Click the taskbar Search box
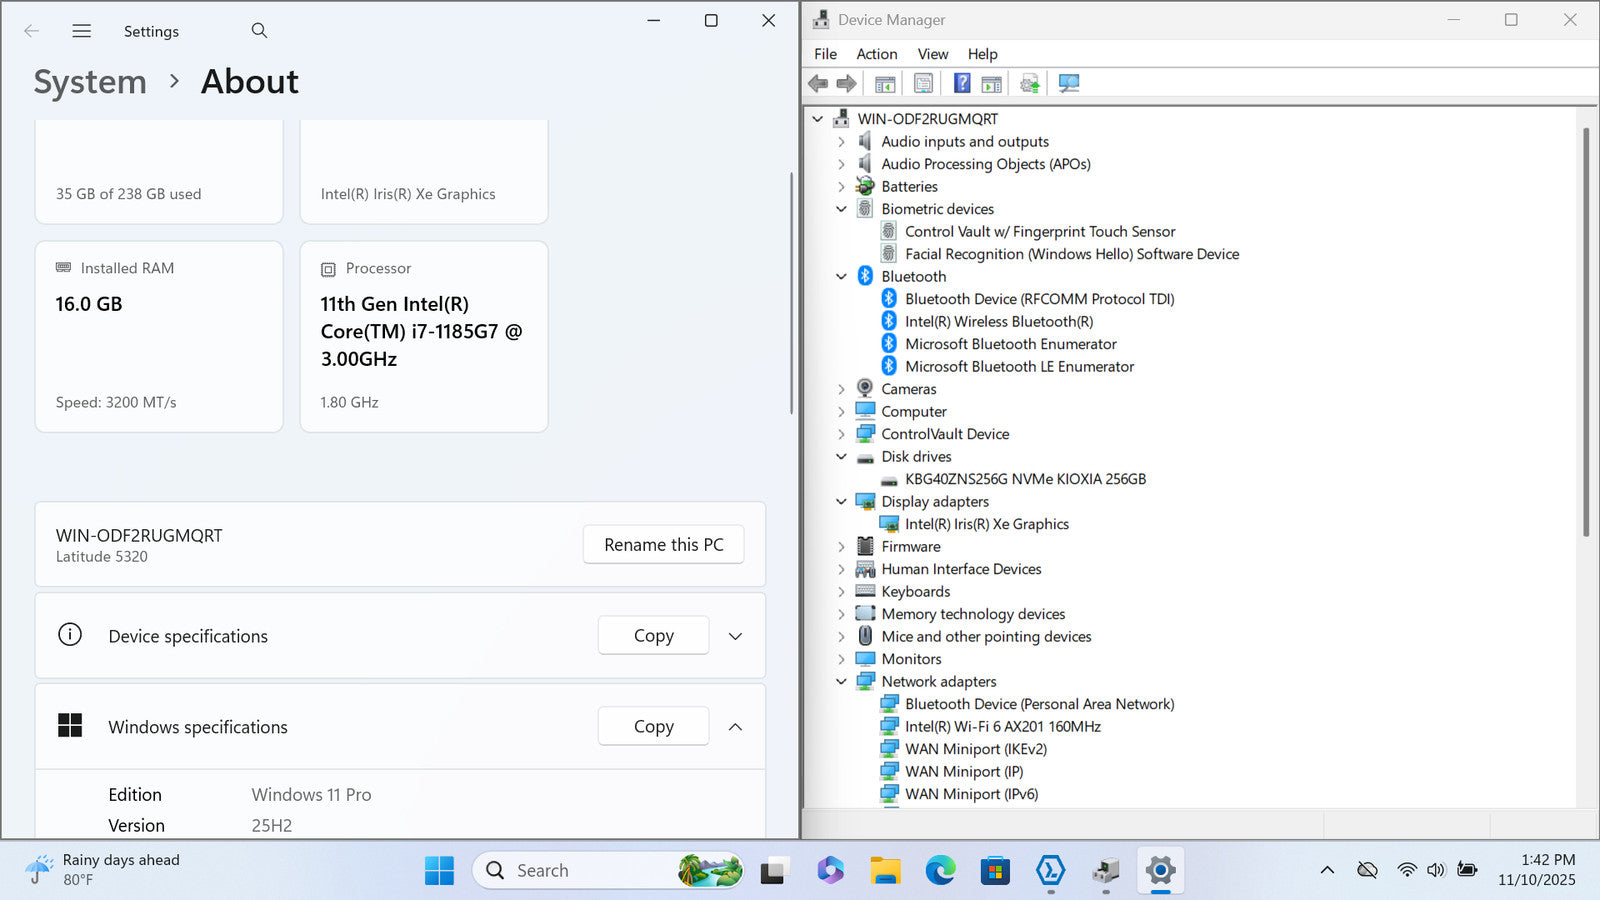This screenshot has width=1600, height=900. (590, 871)
